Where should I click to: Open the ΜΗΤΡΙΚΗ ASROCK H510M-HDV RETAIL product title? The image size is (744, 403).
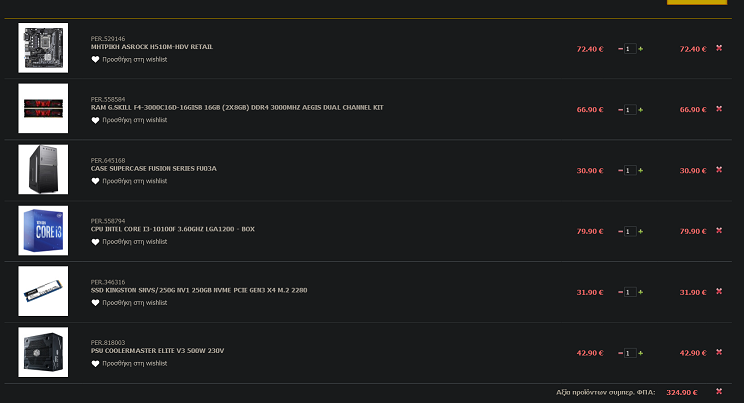click(x=152, y=47)
